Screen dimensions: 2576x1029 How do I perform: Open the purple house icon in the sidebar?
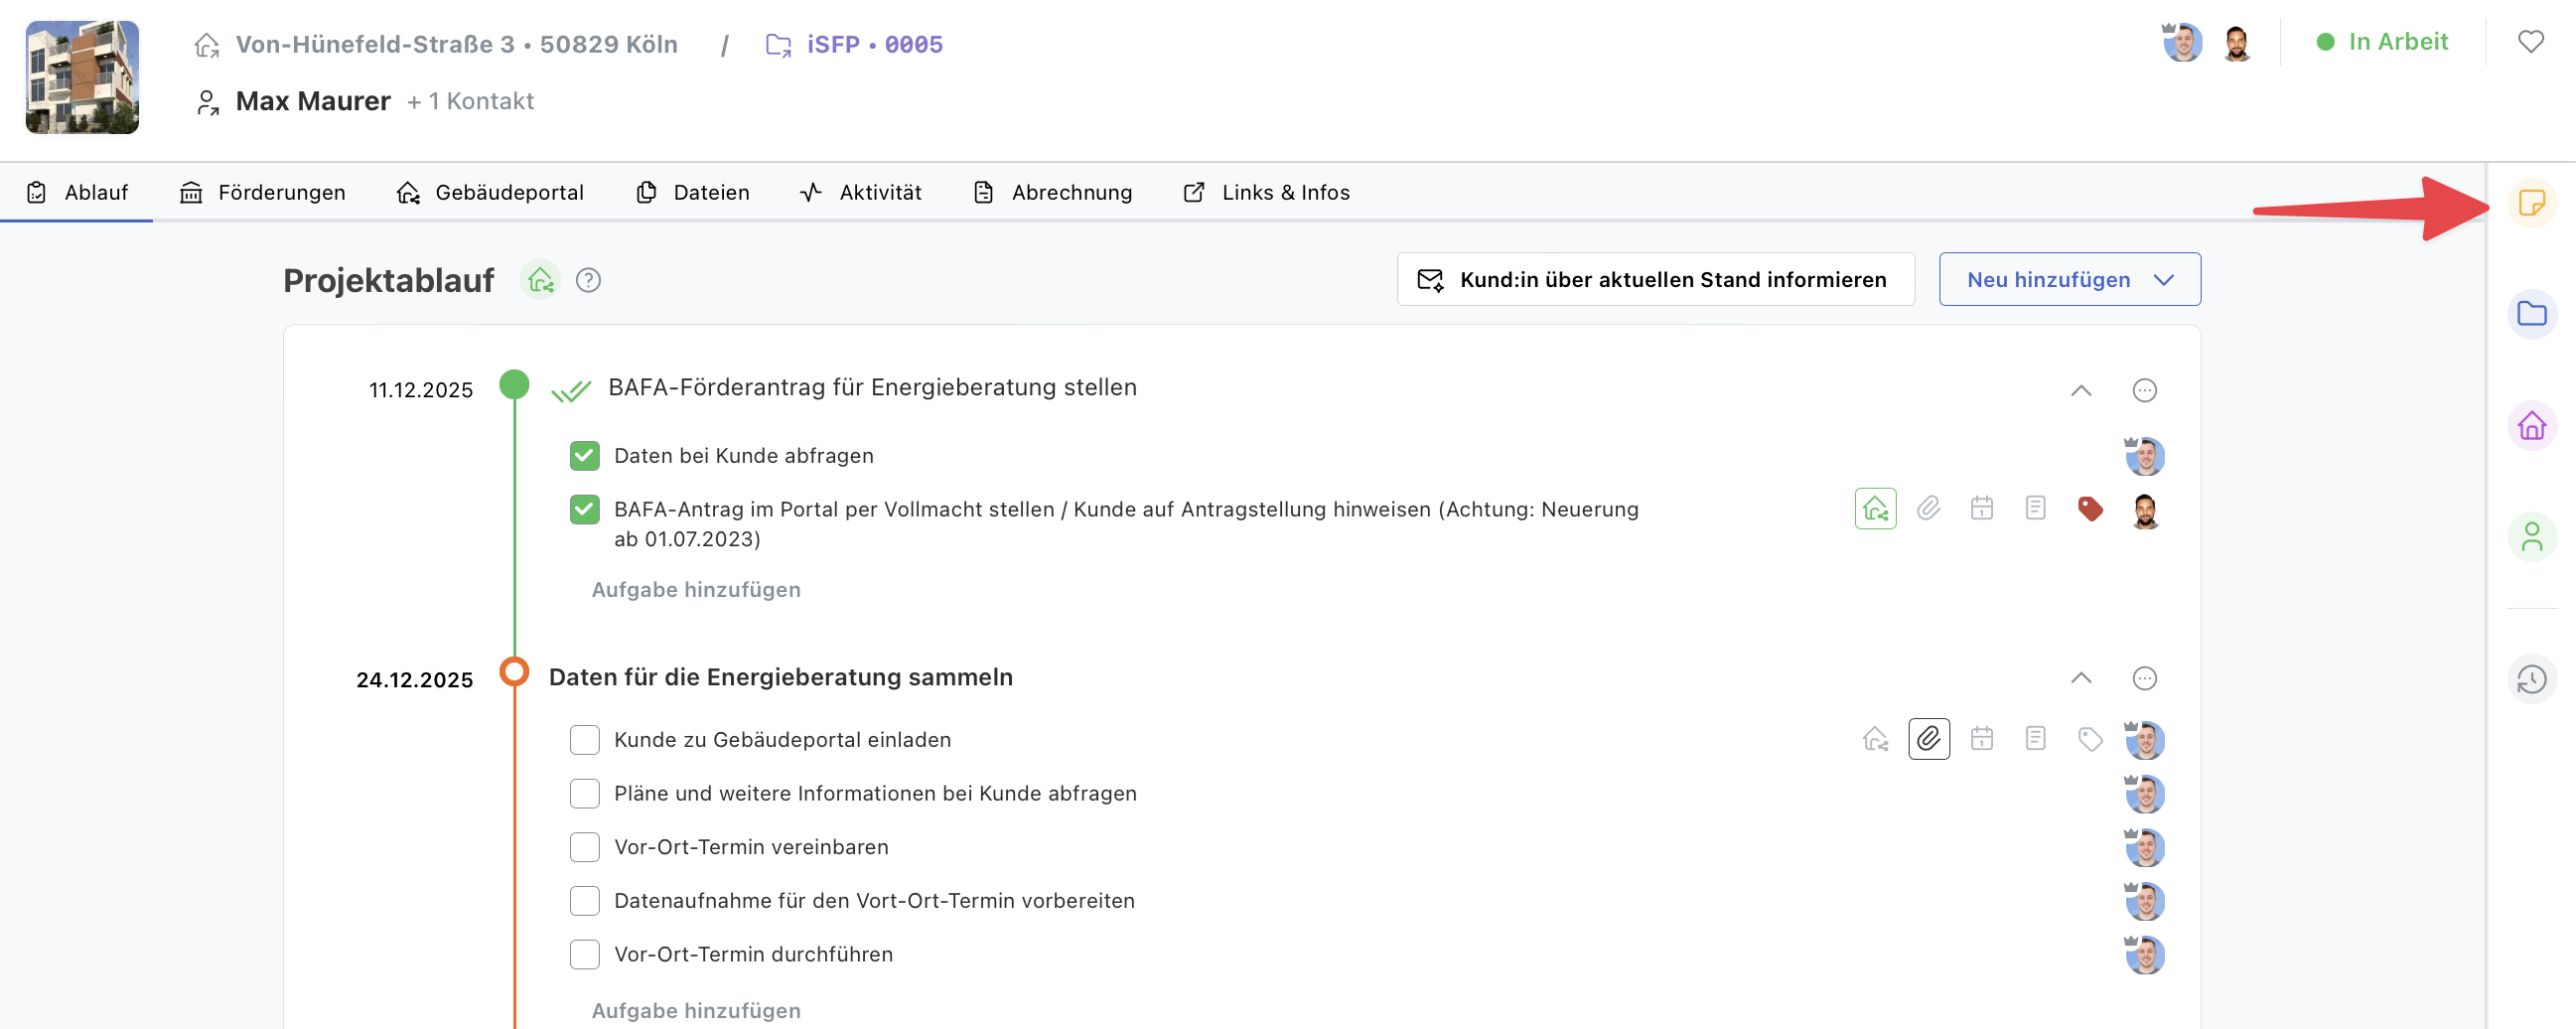pyautogui.click(x=2531, y=426)
